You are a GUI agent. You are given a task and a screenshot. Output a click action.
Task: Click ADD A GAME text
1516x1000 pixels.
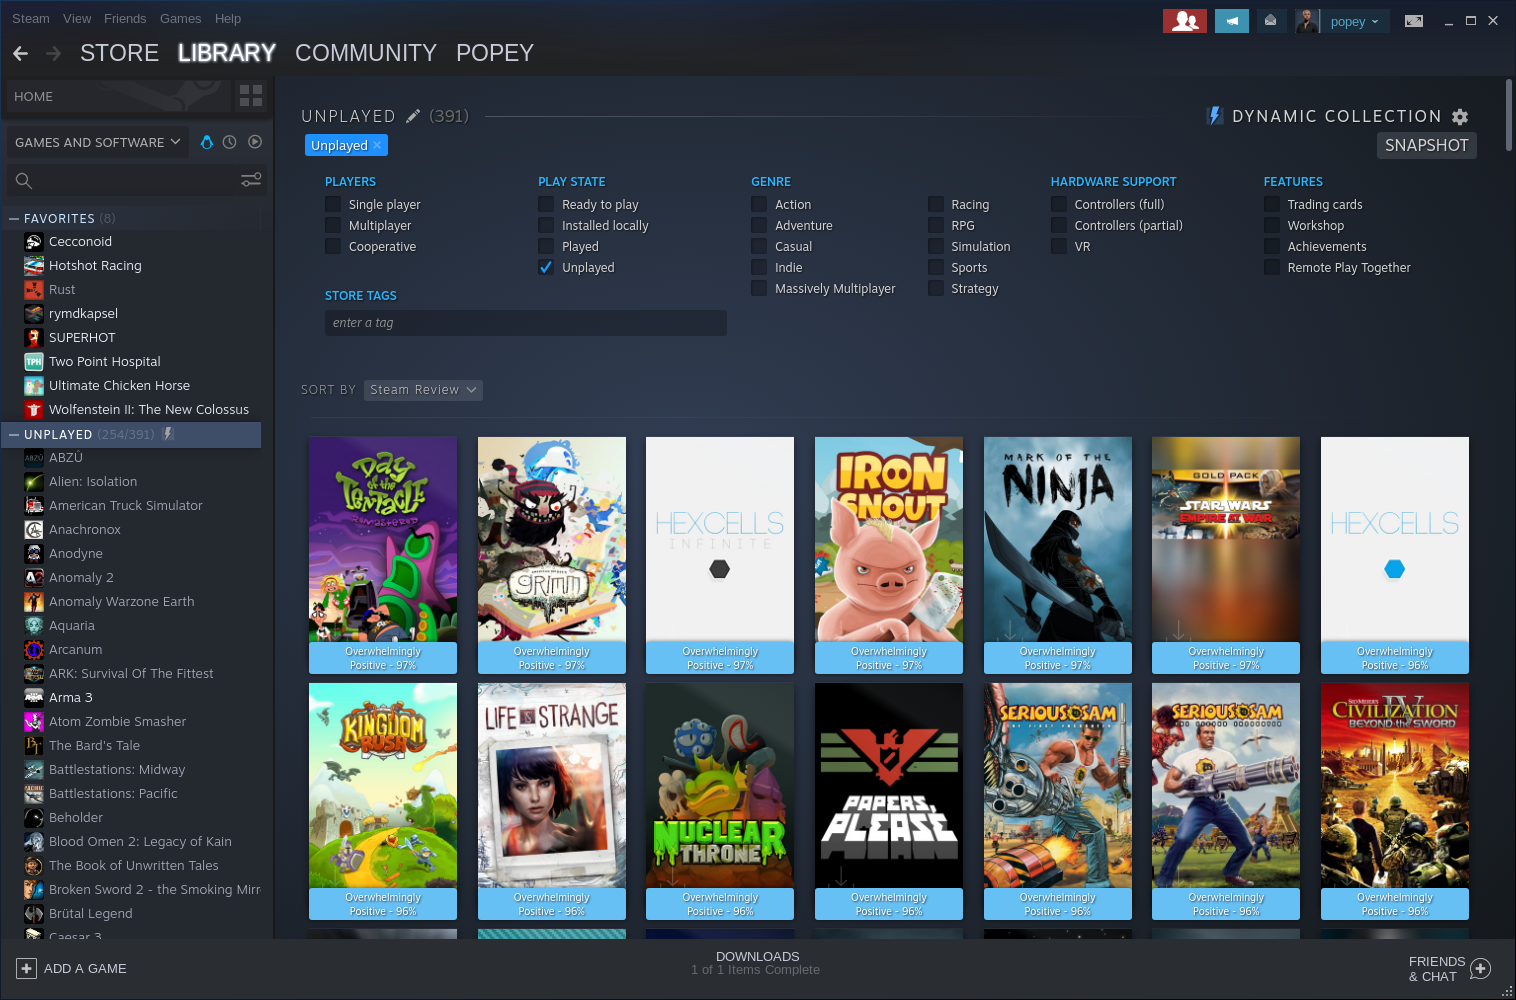pyautogui.click(x=85, y=968)
